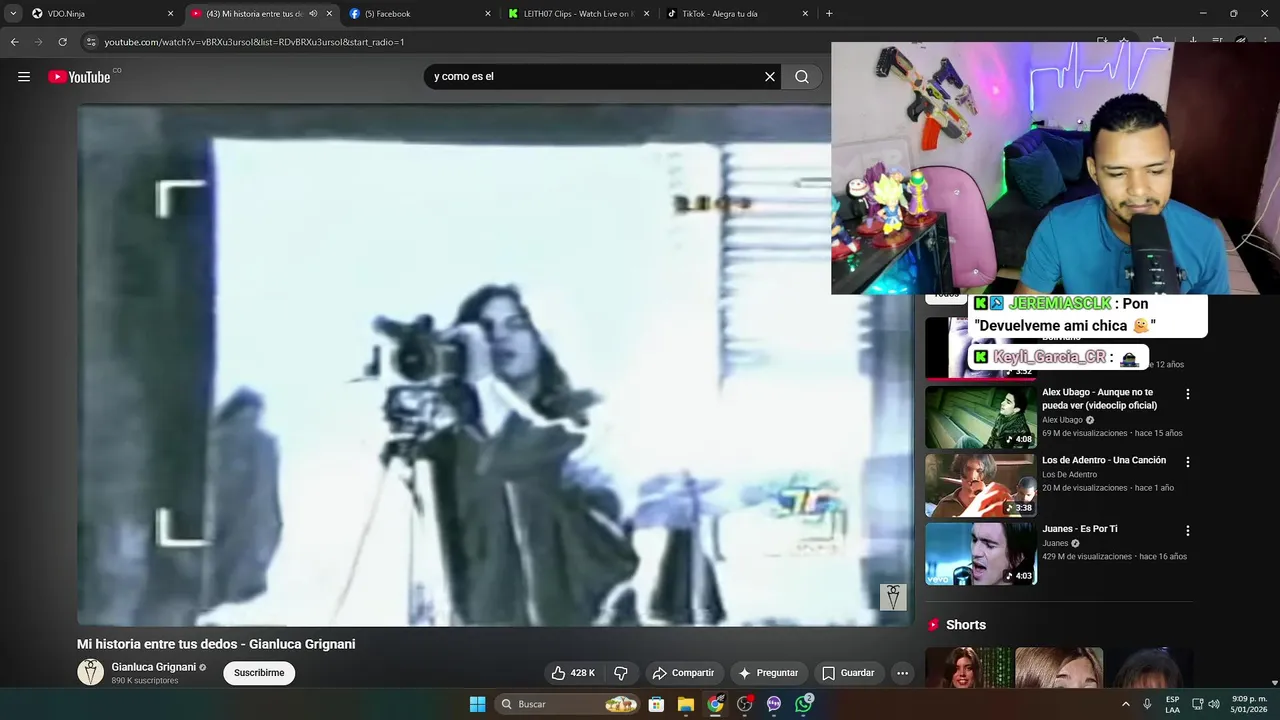The height and width of the screenshot is (720, 1280).
Task: Subscribe via Suscribirme button
Action: (259, 673)
